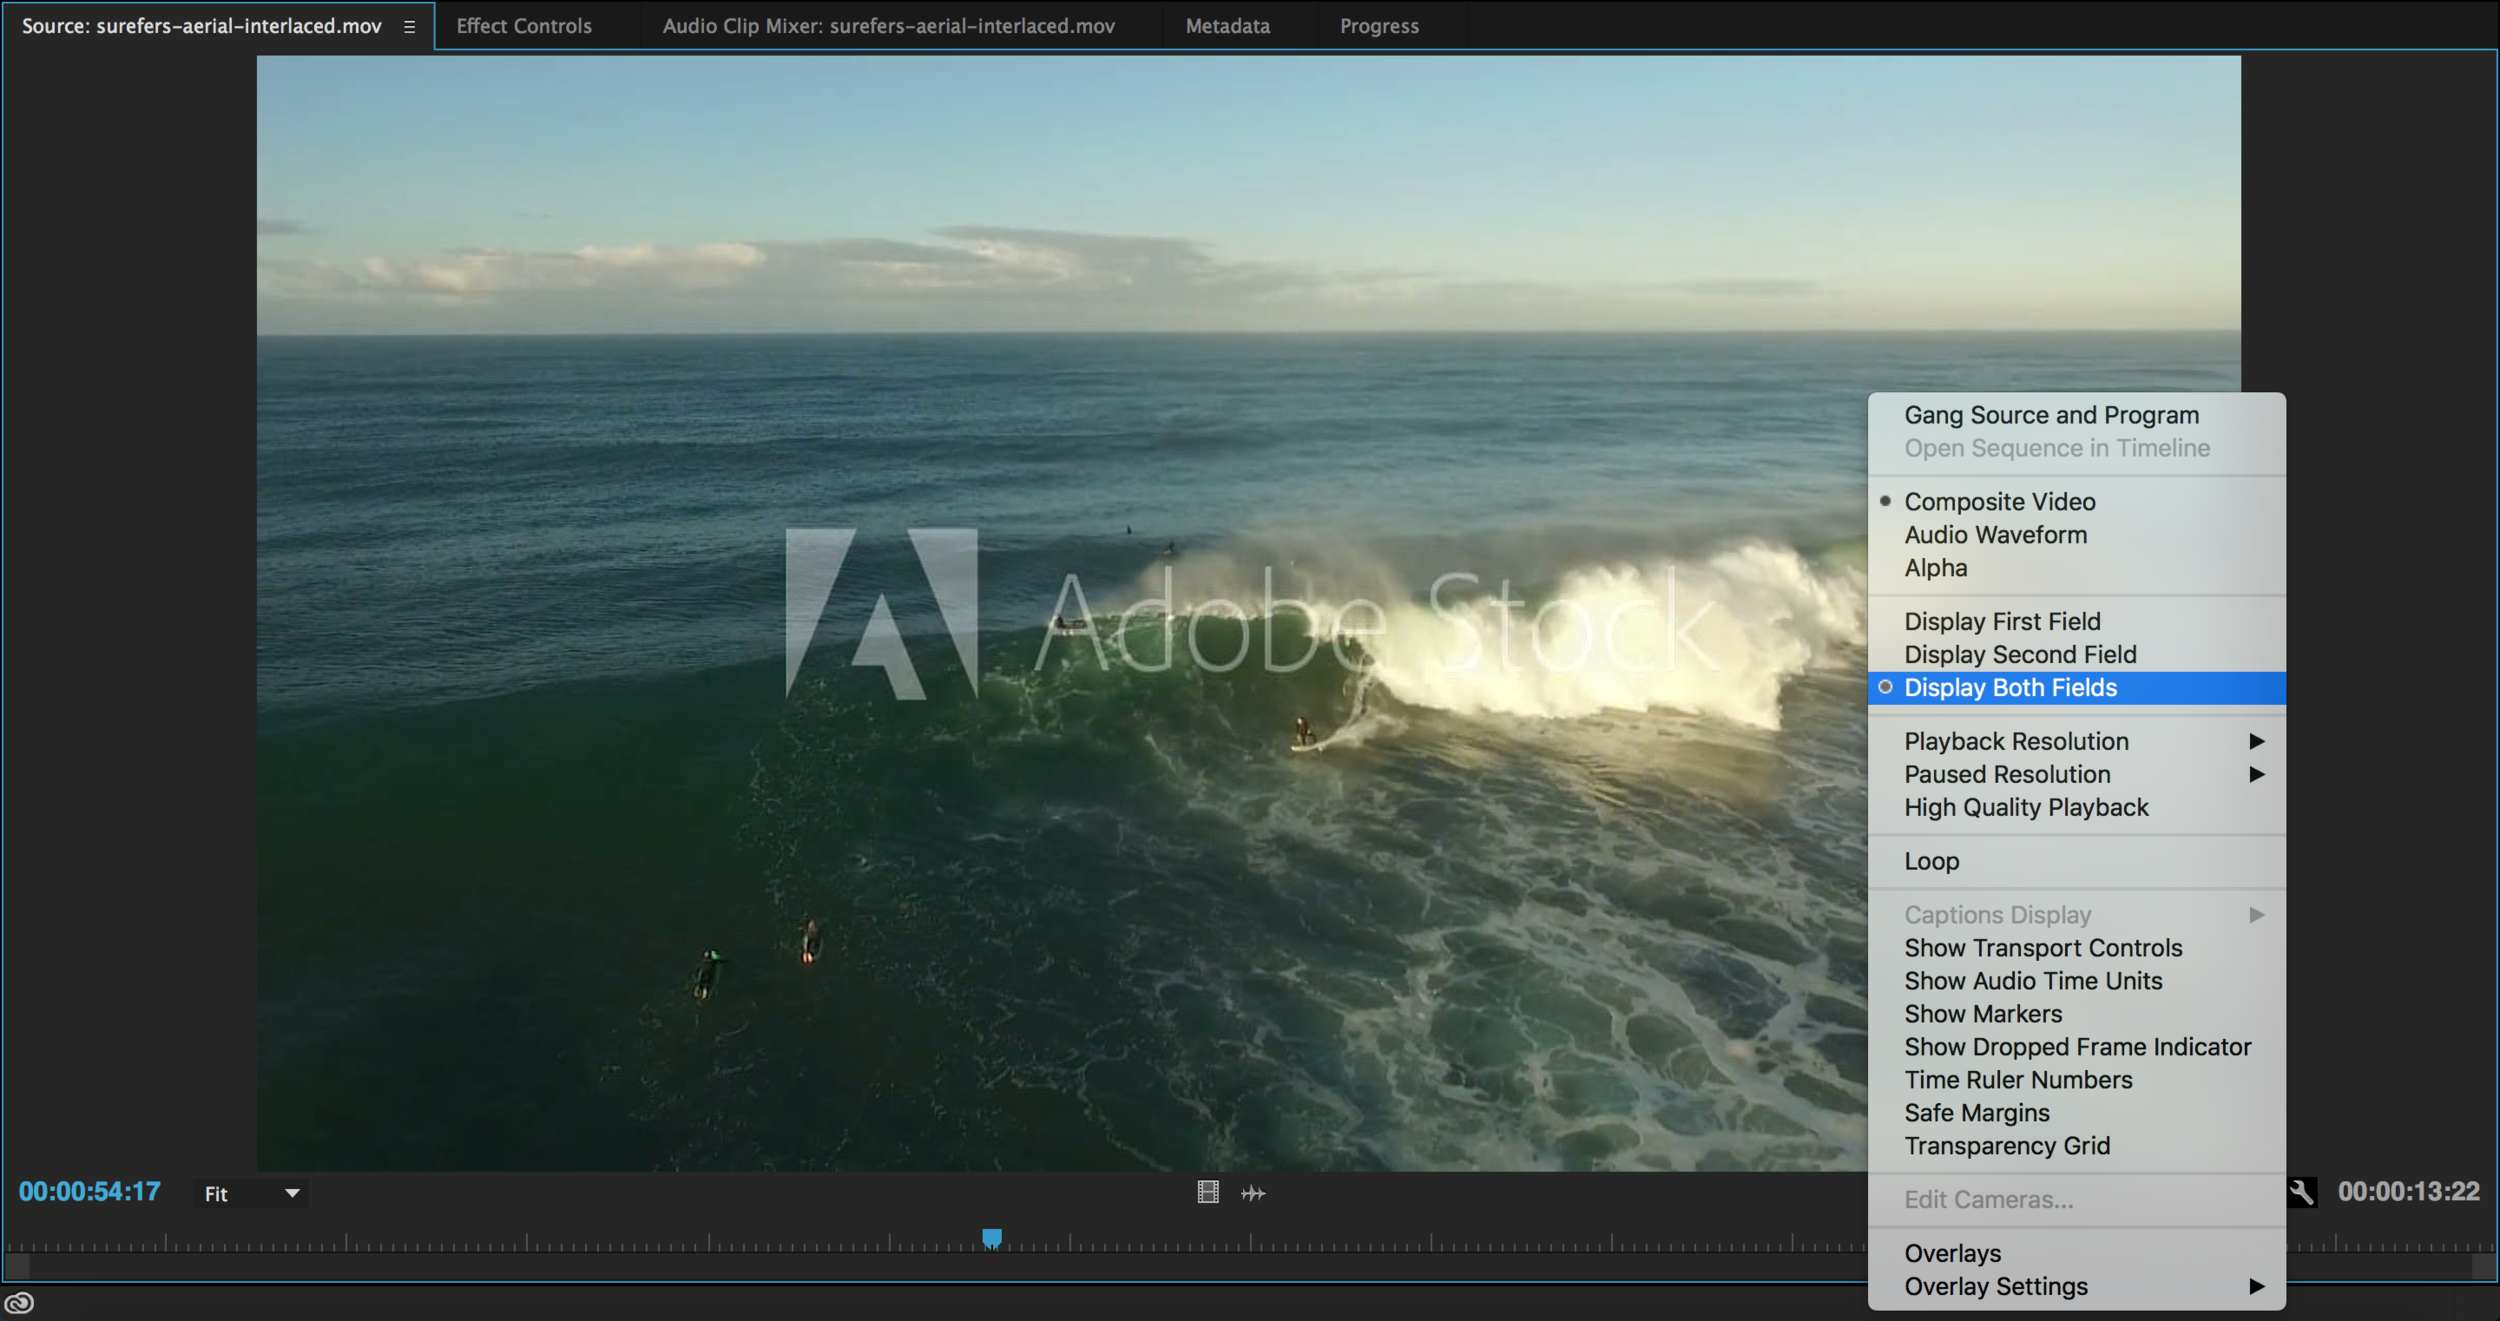This screenshot has height=1321, width=2500.
Task: Expand the Paused Resolution submenu
Action: 2077,774
